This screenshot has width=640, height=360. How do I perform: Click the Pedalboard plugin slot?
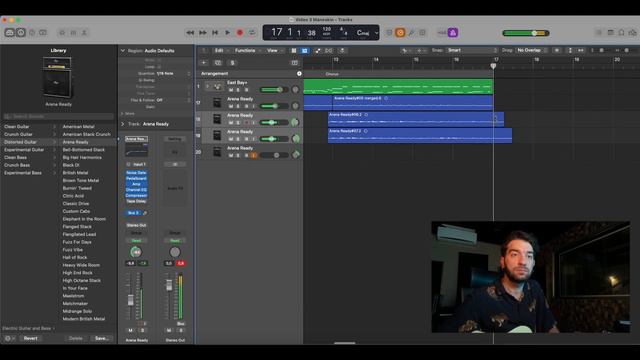[x=136, y=178]
